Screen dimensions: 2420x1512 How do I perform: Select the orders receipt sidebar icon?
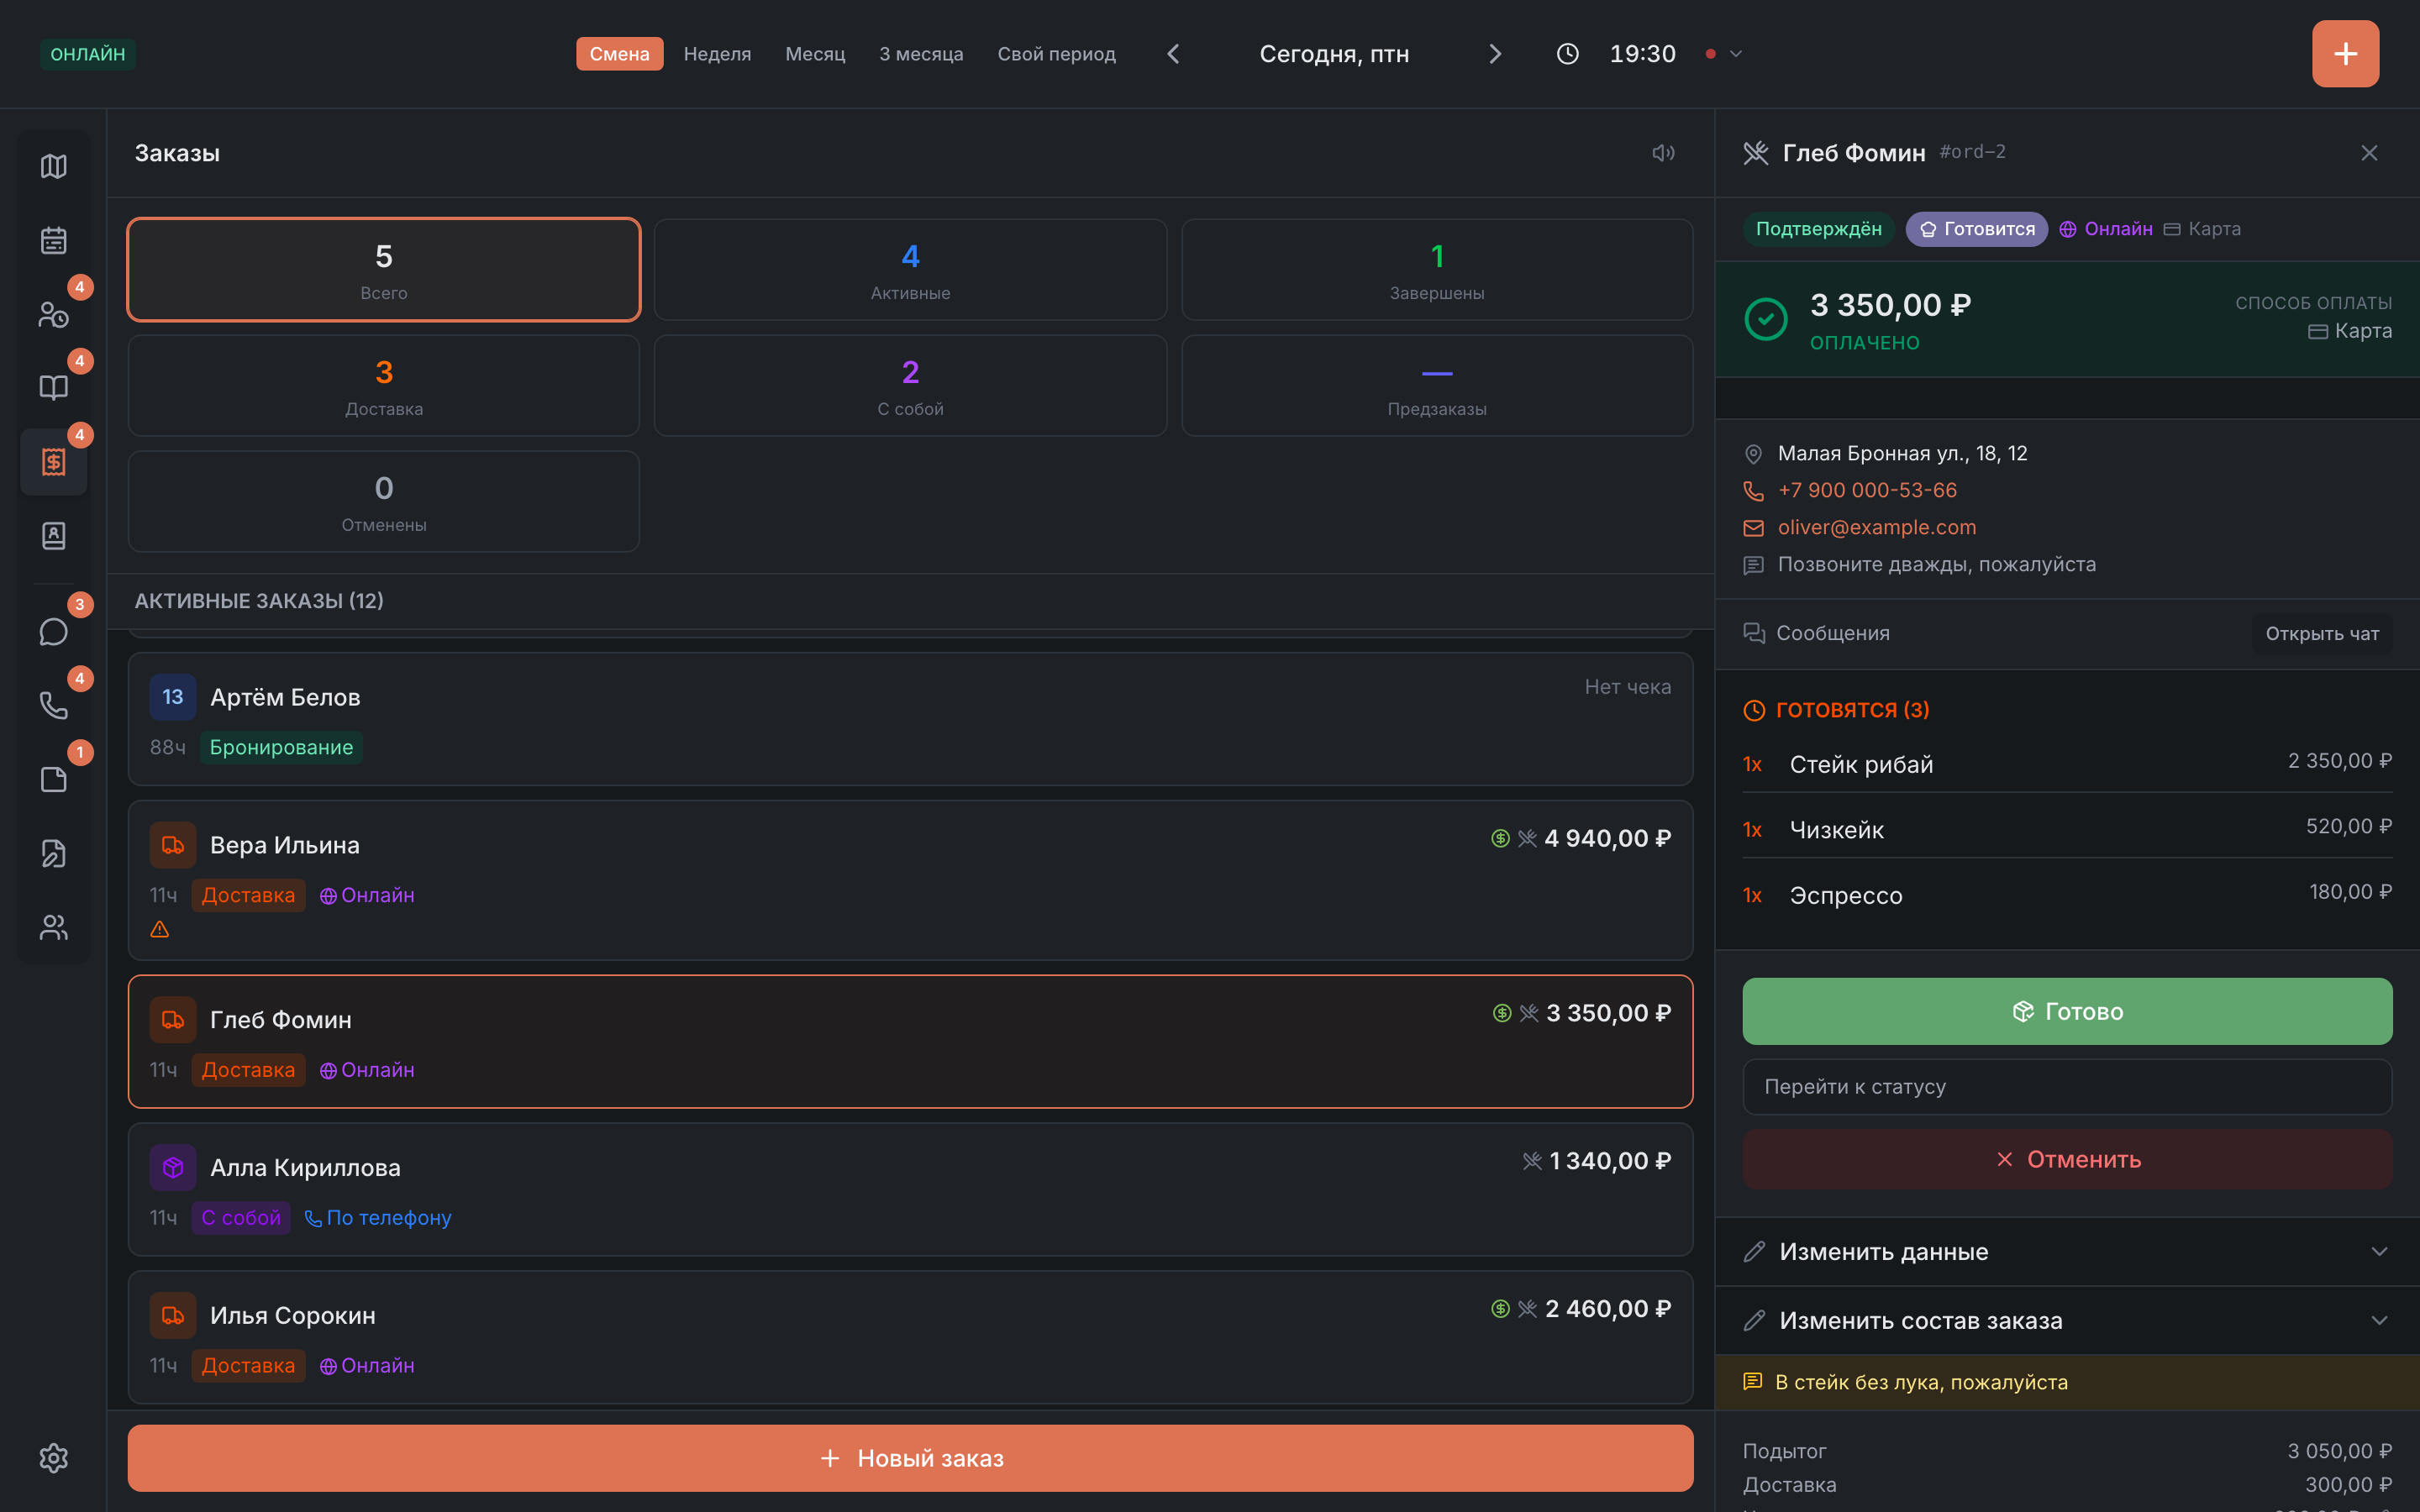[x=54, y=462]
